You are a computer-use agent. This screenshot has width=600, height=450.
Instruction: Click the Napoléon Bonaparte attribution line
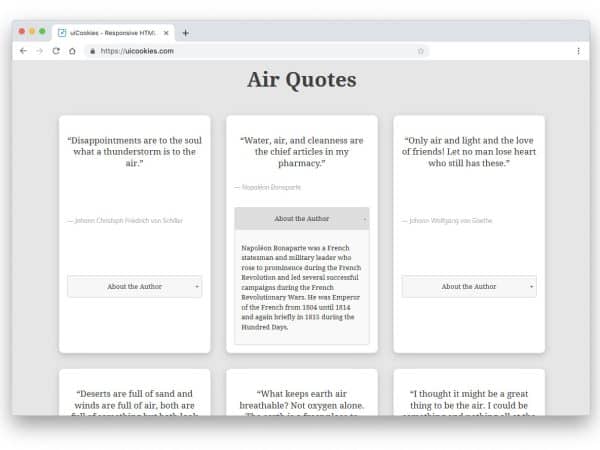coord(267,187)
